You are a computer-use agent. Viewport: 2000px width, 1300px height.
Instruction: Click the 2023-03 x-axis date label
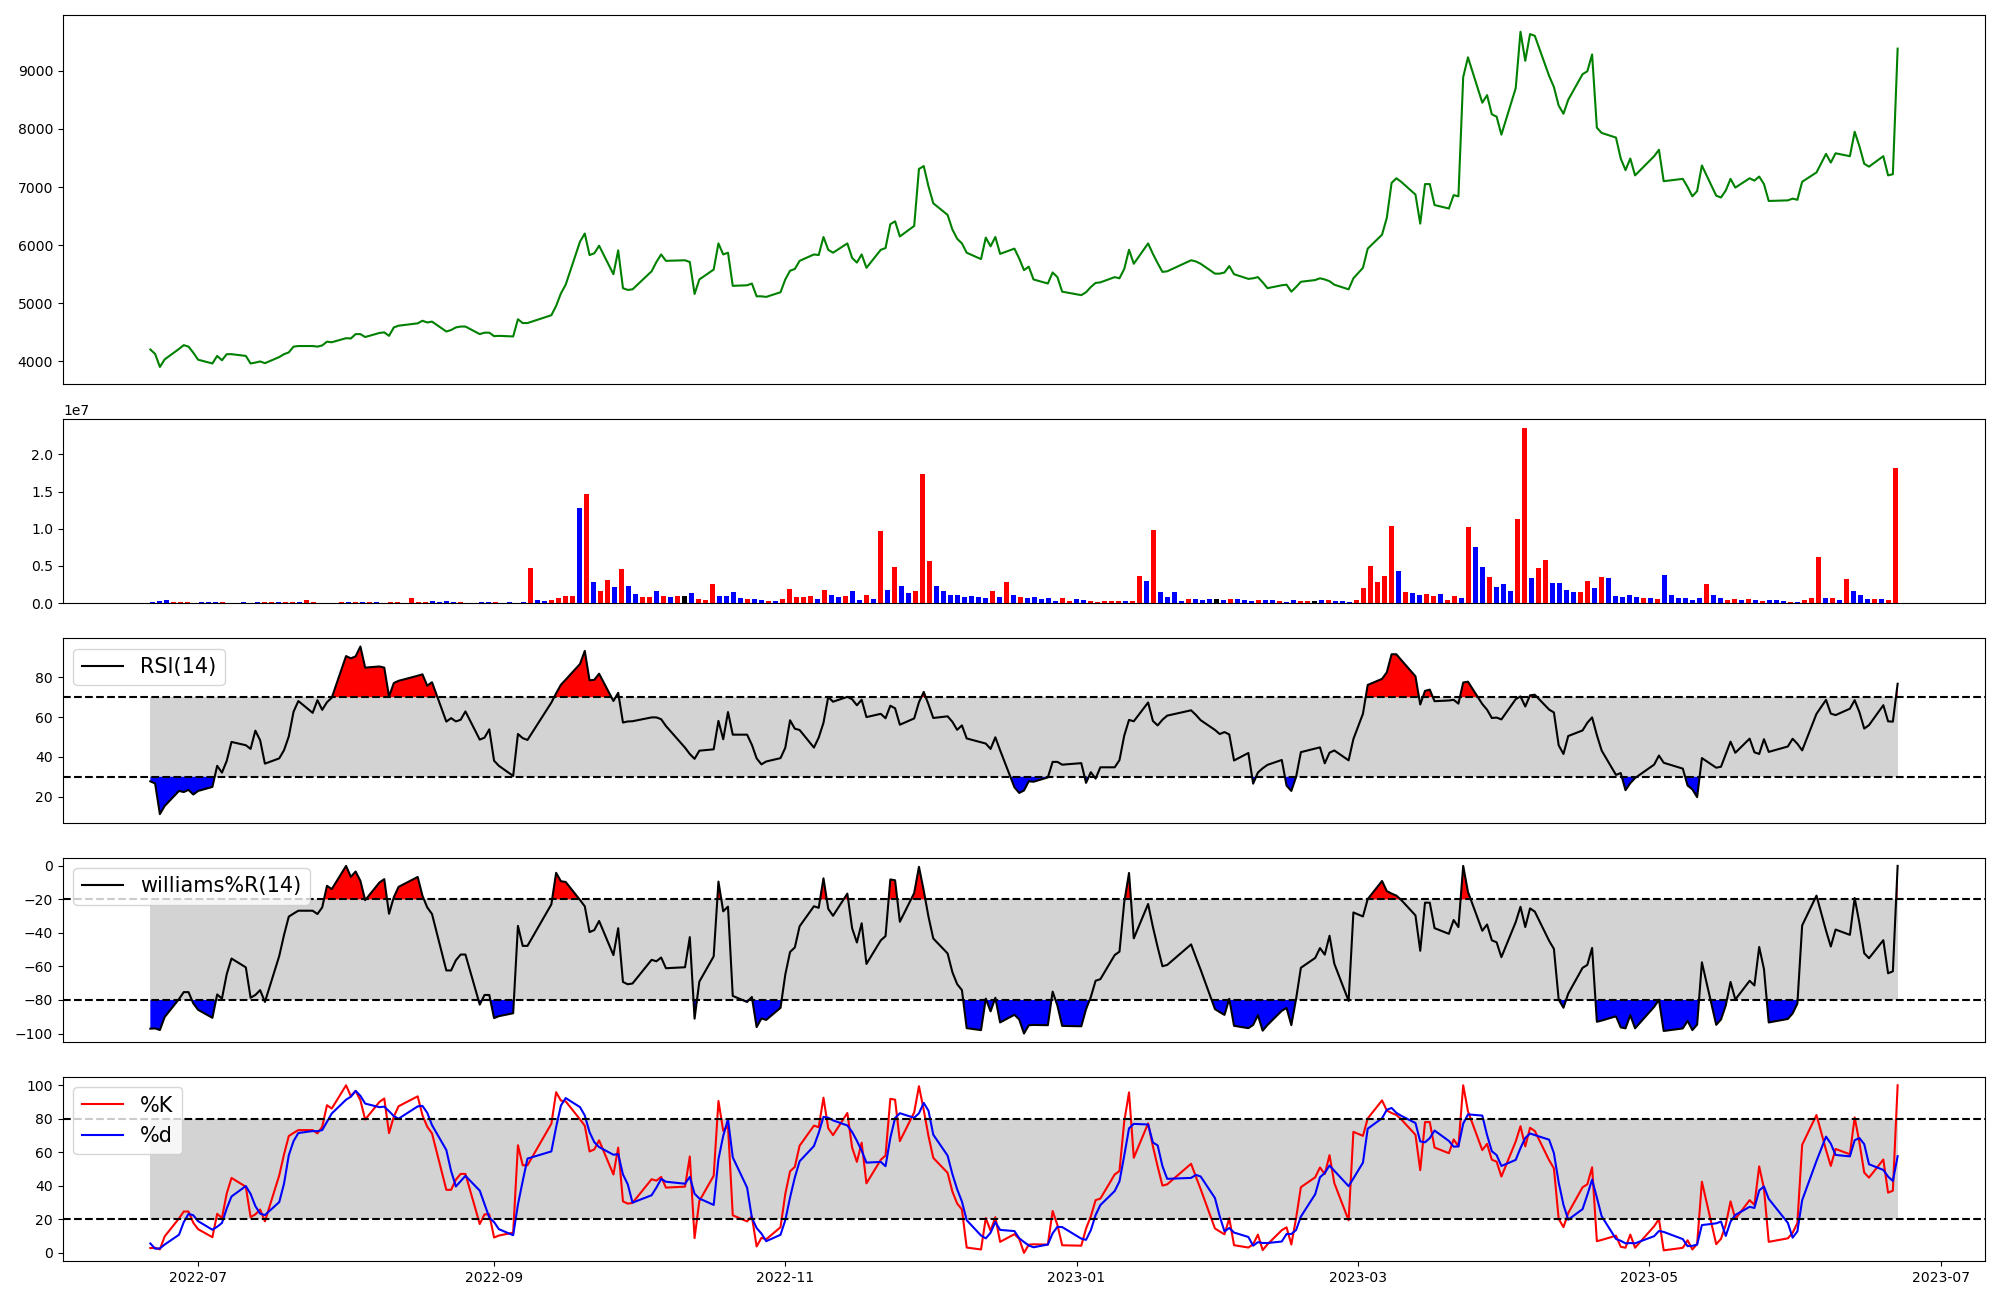click(x=1358, y=1277)
